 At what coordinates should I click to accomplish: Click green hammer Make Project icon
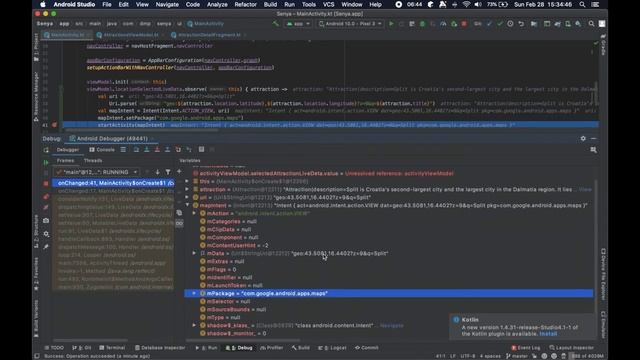coord(276,24)
